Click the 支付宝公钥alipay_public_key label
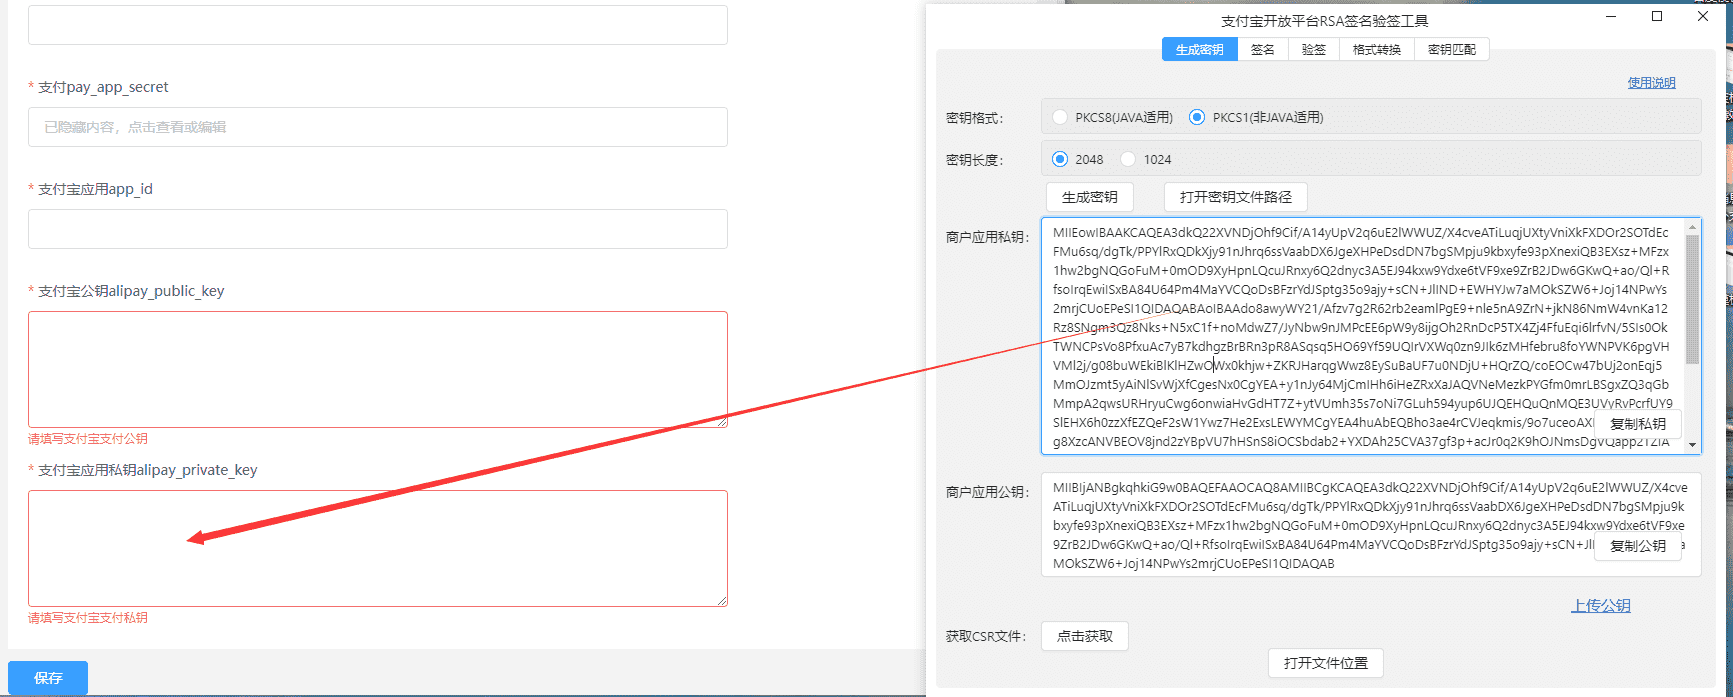Viewport: 1733px width, 697px height. tap(131, 291)
